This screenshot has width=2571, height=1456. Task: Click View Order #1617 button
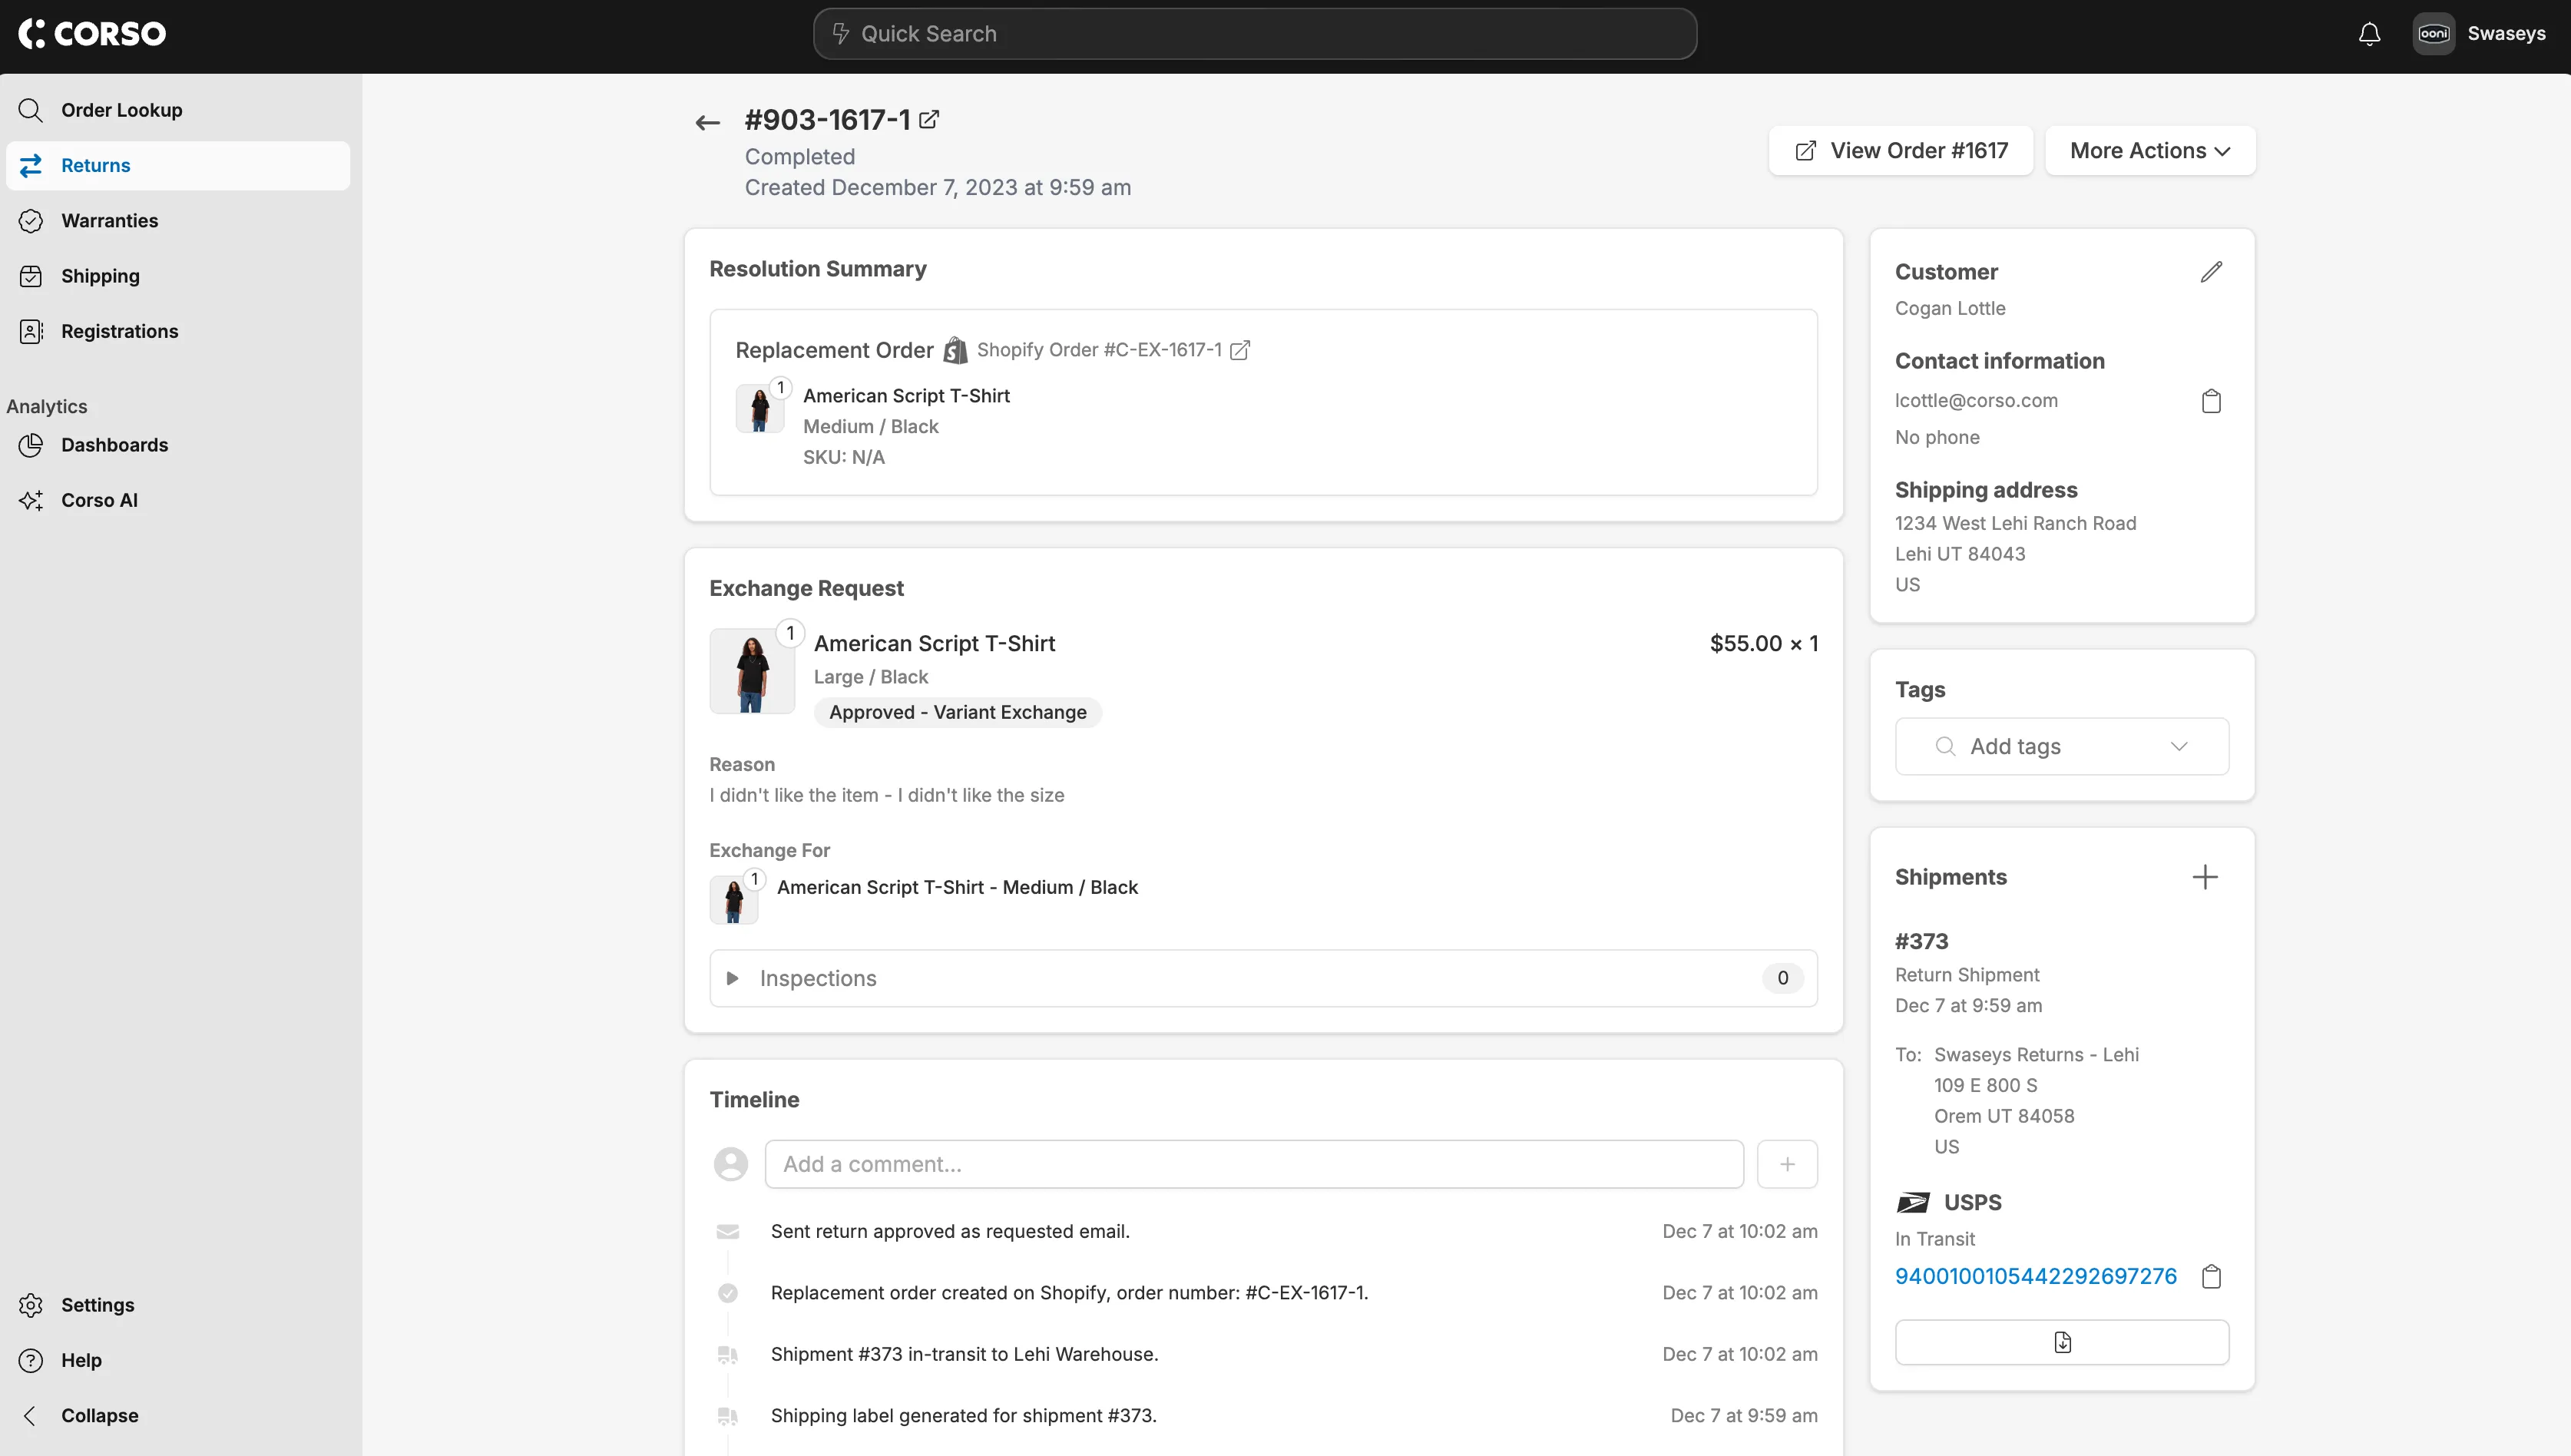pyautogui.click(x=1899, y=150)
